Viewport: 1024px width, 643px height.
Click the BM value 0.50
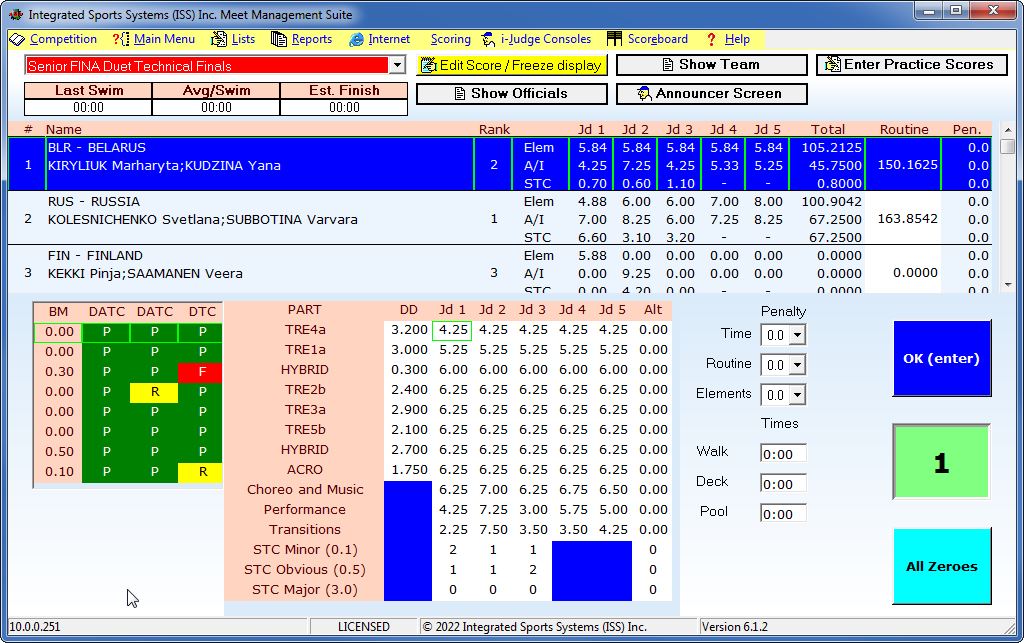(59, 452)
